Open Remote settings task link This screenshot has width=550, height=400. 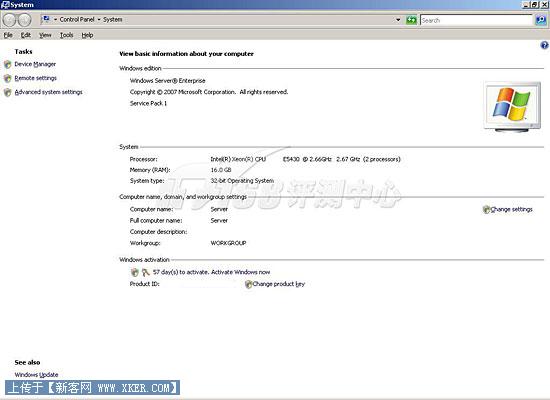click(x=35, y=78)
